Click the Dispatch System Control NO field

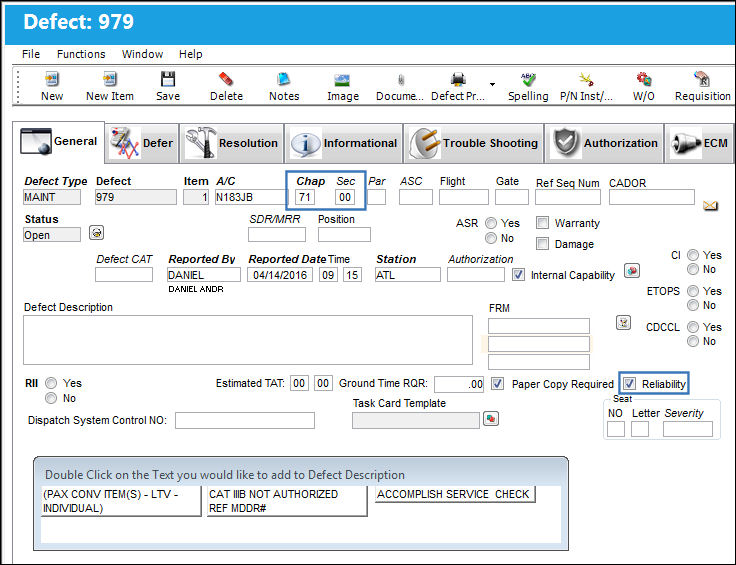pyautogui.click(x=245, y=420)
